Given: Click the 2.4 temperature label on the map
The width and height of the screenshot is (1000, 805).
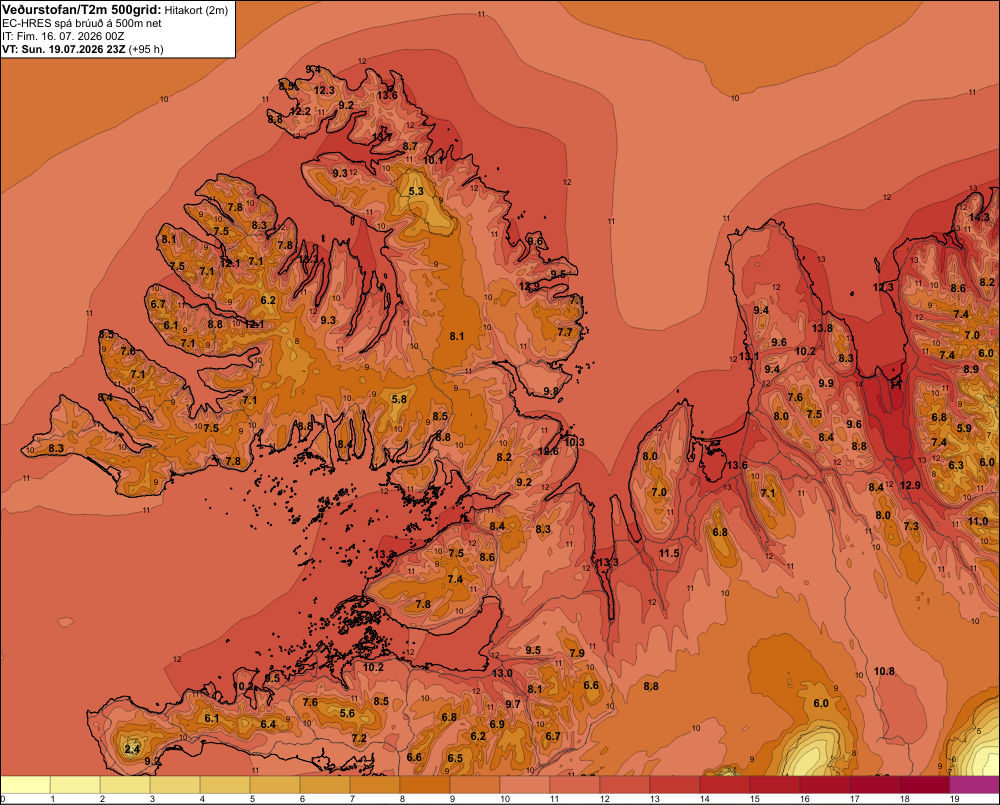Looking at the screenshot, I should pyautogui.click(x=132, y=750).
